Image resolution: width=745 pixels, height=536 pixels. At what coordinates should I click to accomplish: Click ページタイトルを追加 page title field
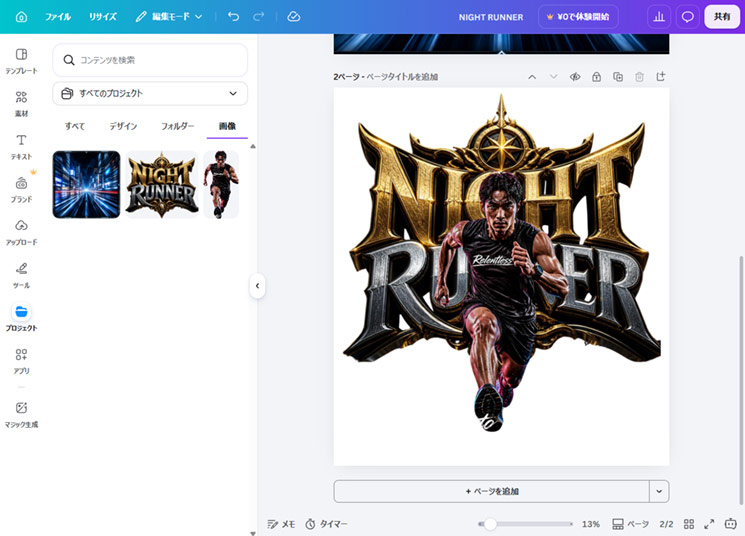click(402, 77)
